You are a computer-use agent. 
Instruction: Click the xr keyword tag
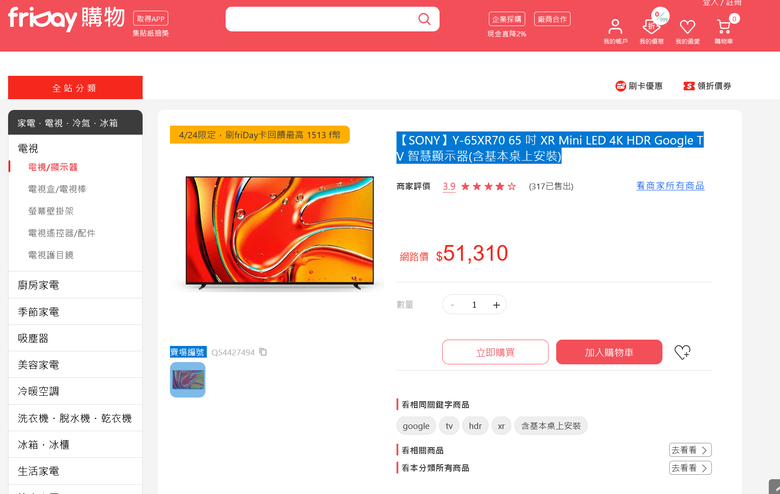501,426
